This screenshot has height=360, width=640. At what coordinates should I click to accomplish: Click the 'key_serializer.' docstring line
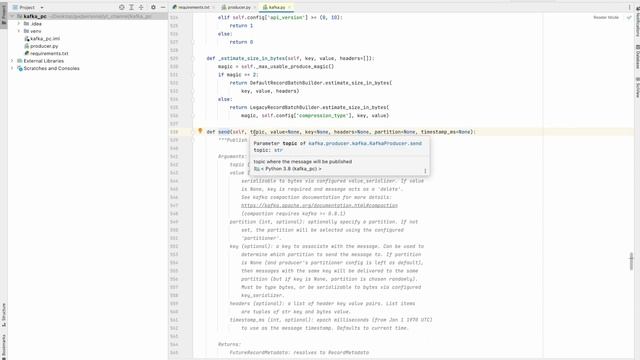(x=262, y=295)
